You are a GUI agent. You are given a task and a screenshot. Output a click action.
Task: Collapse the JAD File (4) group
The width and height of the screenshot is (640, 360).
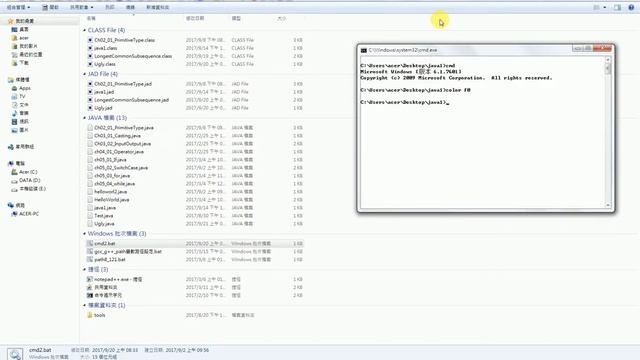(x=84, y=74)
